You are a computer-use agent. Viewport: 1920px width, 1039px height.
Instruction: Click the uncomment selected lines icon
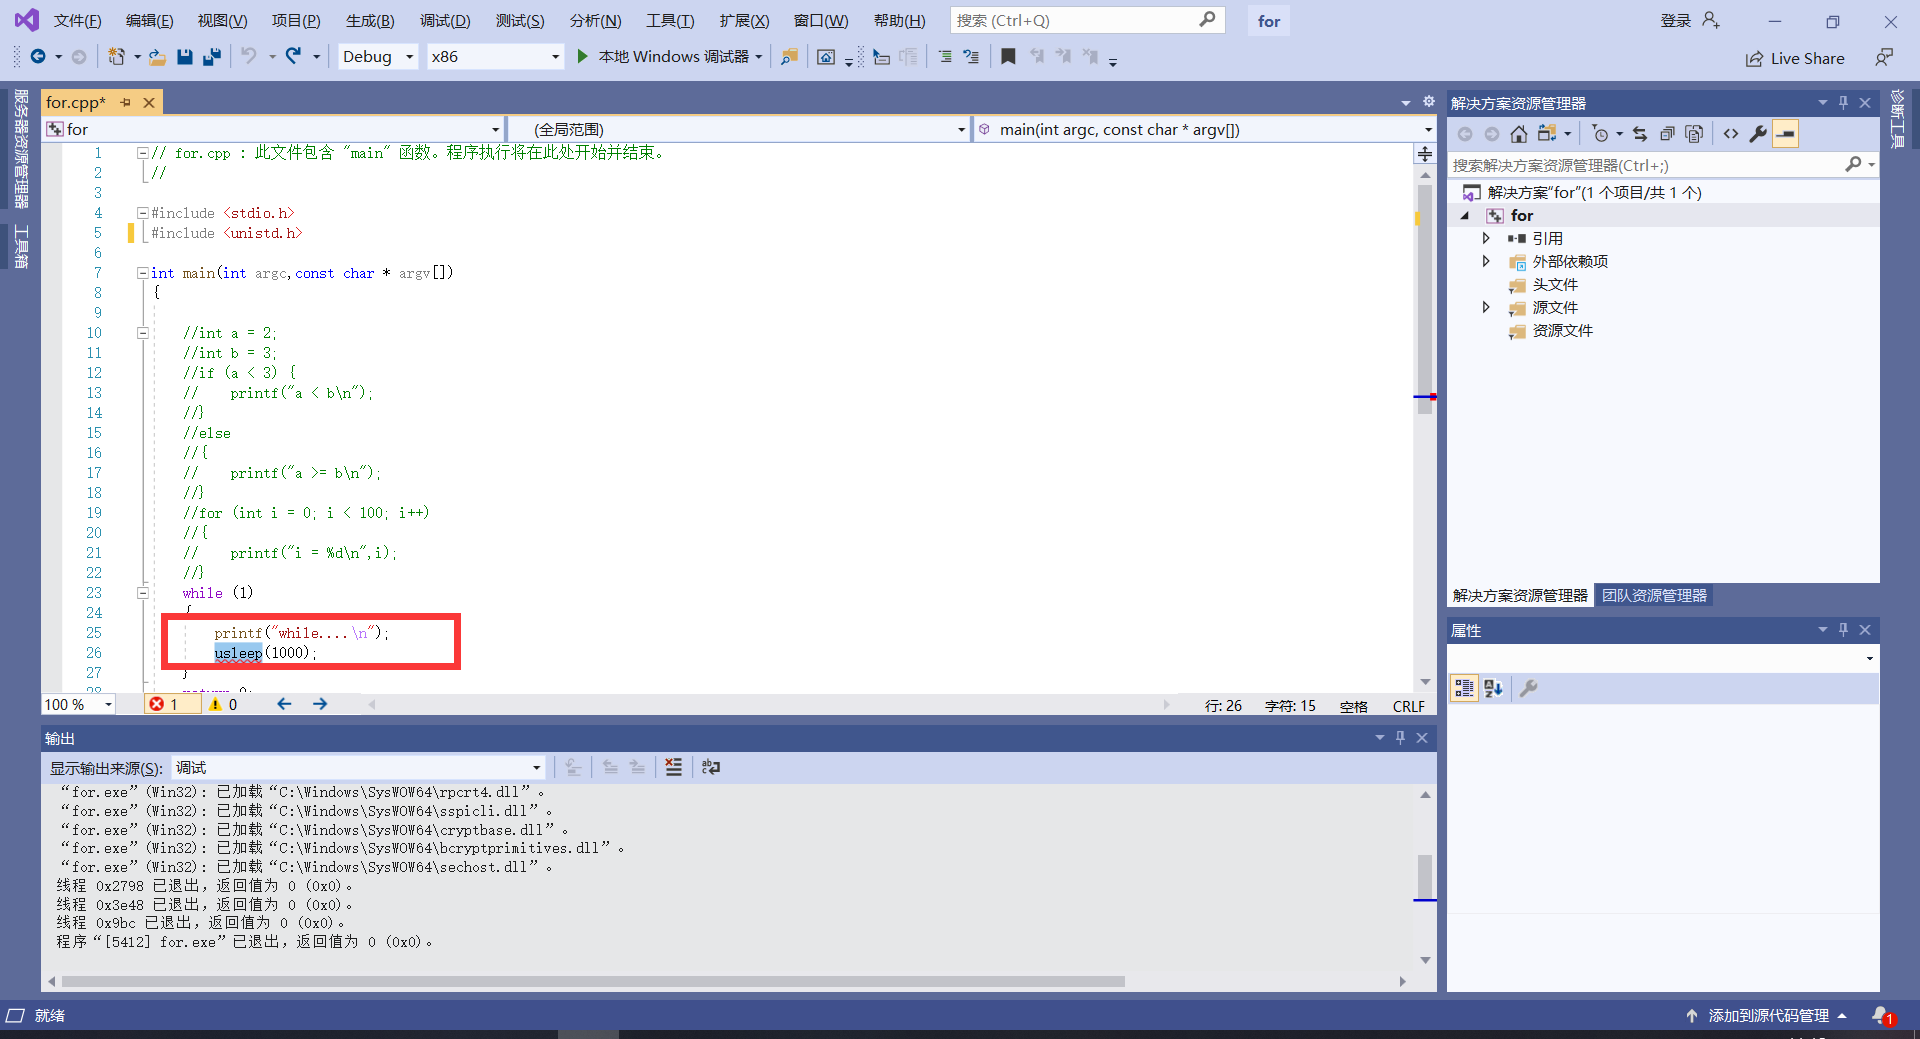971,57
